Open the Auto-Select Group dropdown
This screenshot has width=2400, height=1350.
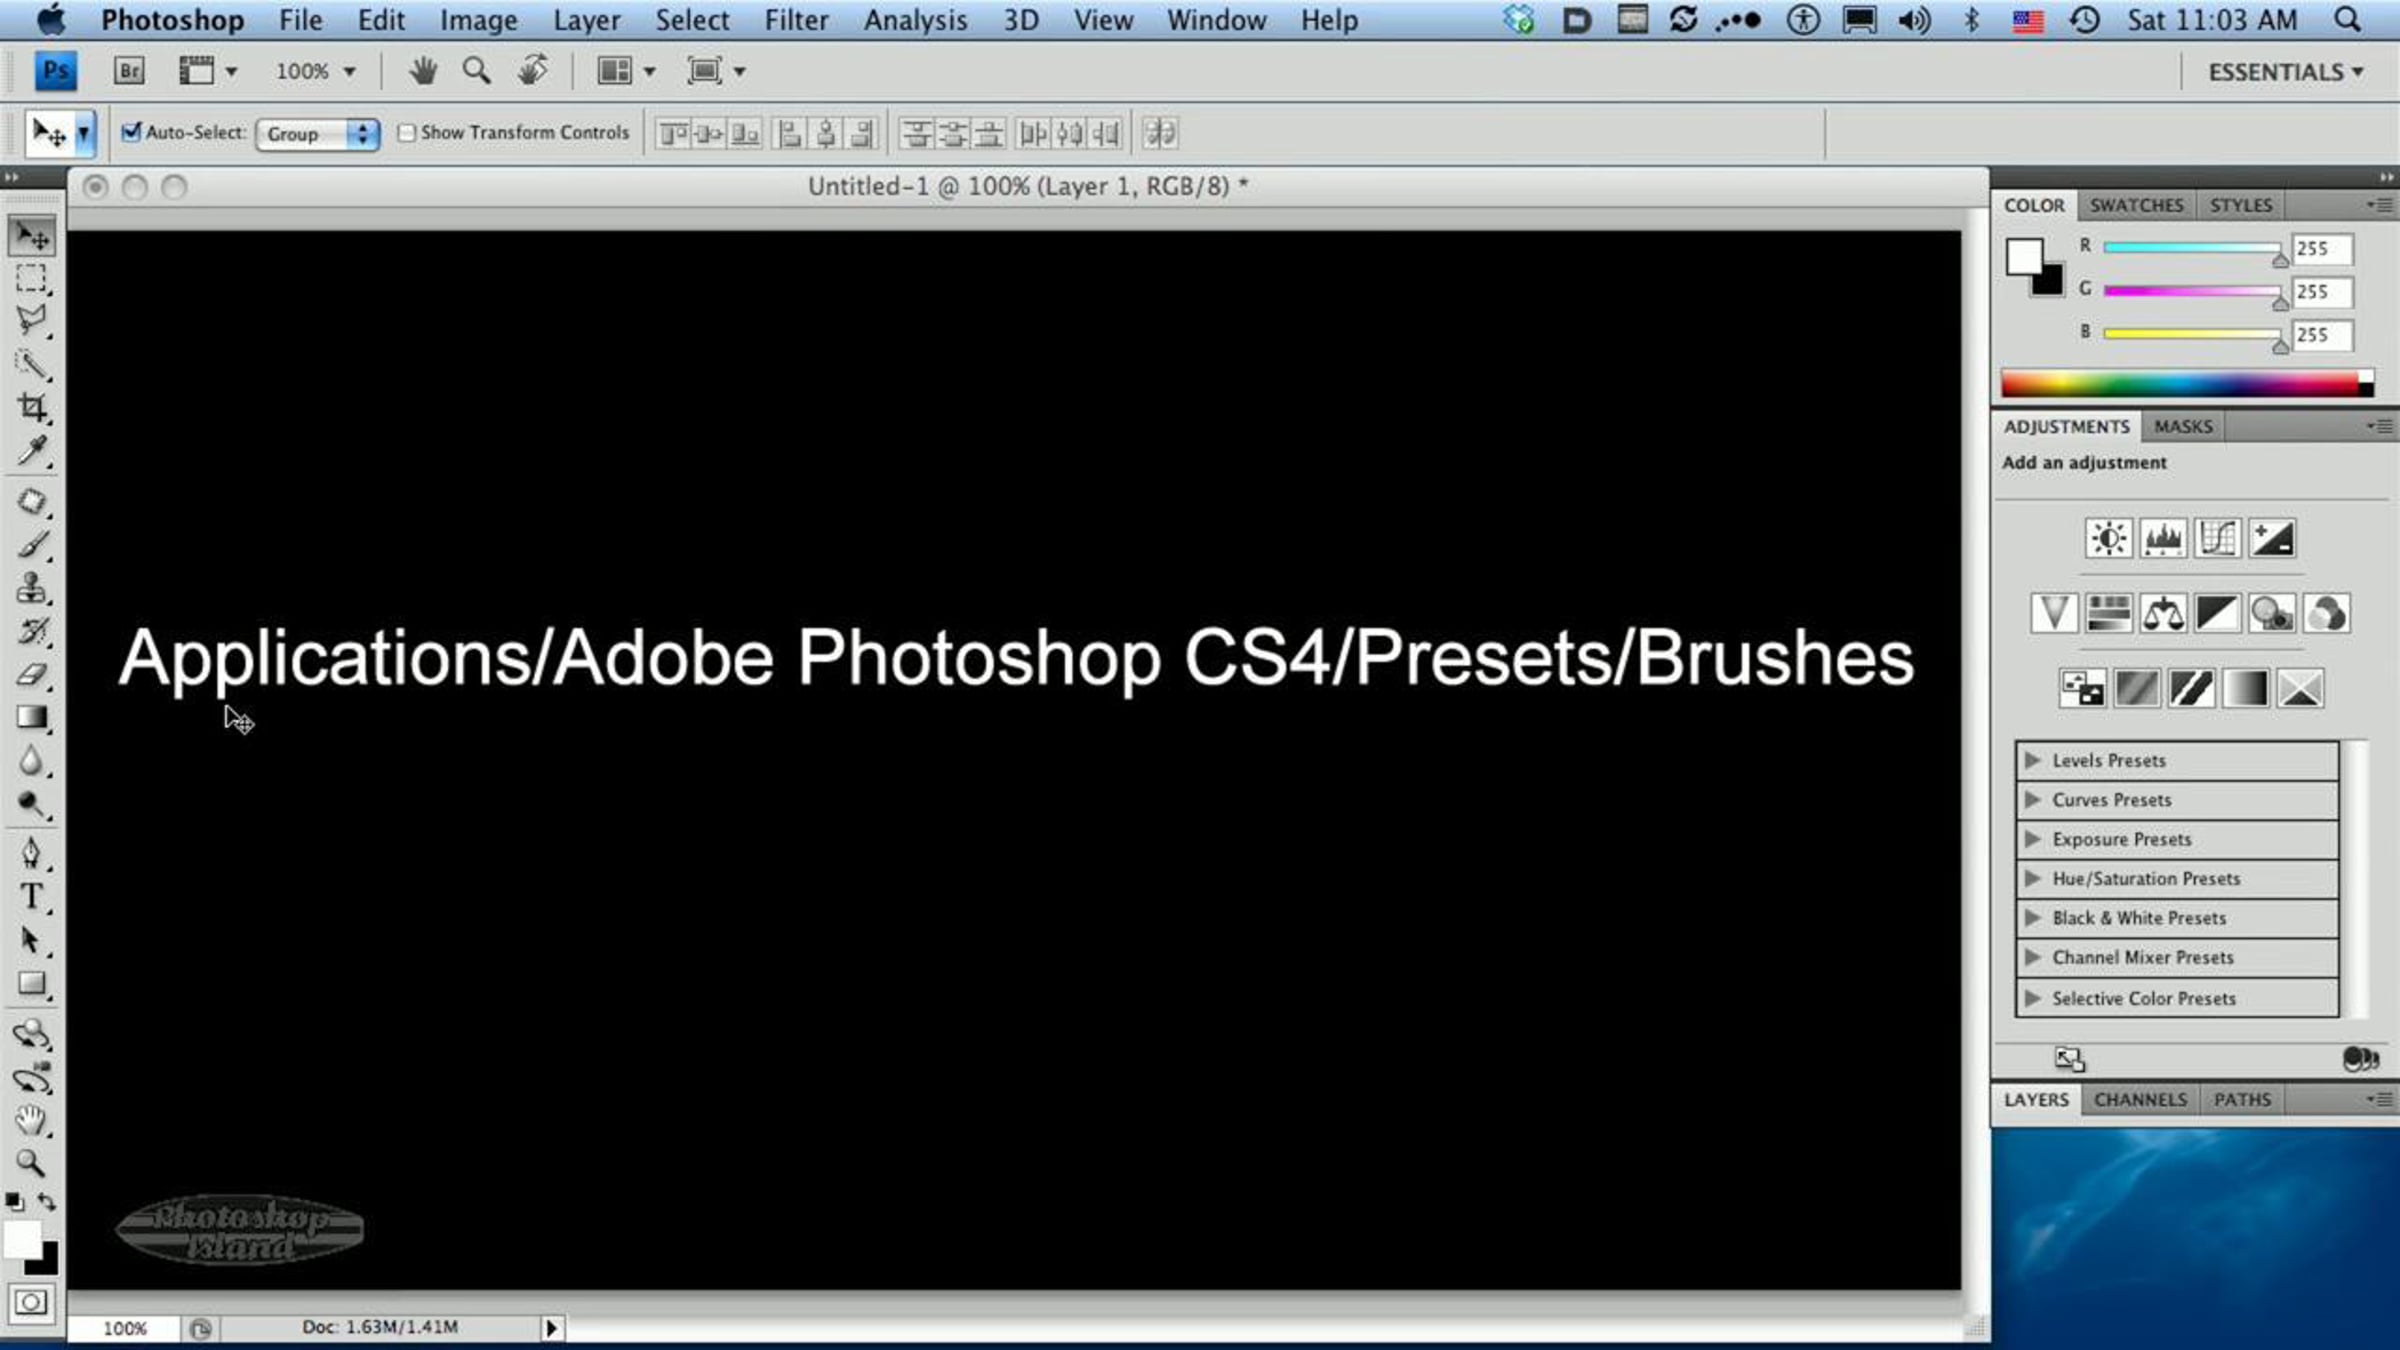tap(317, 134)
